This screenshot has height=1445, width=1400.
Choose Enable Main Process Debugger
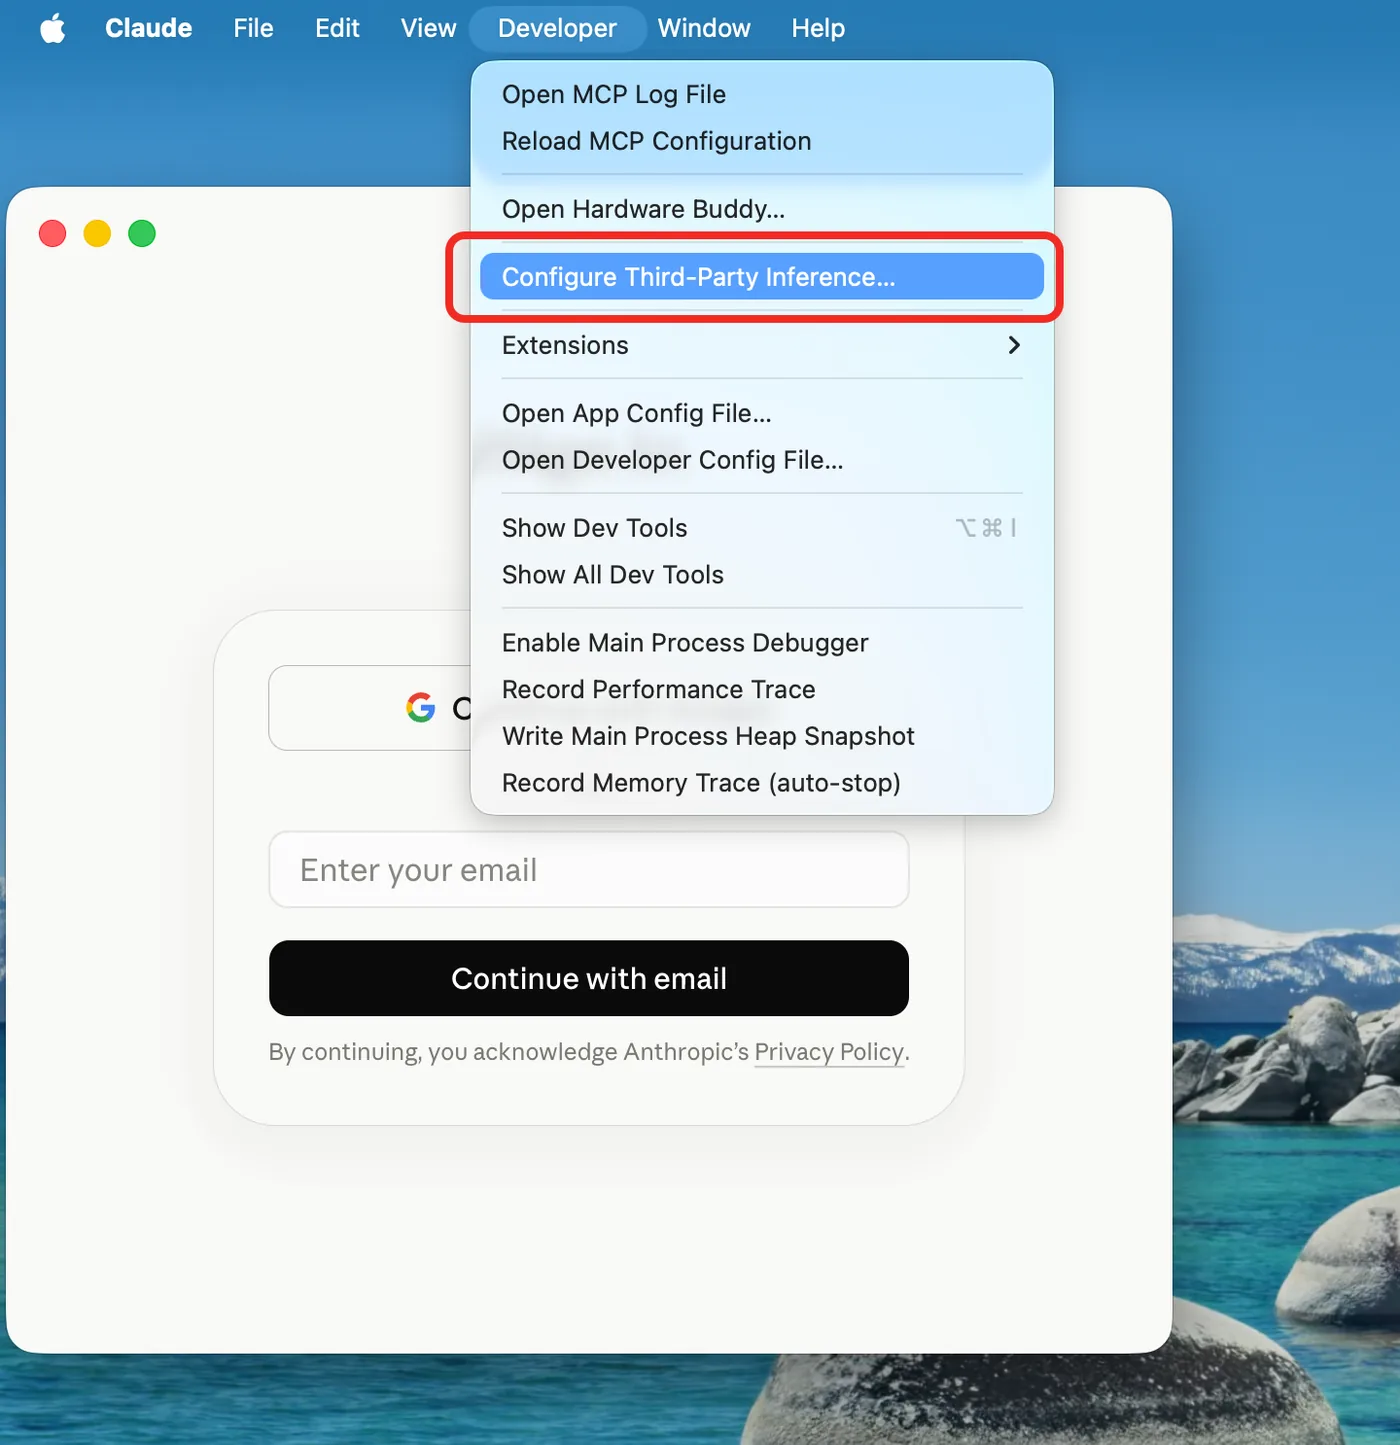click(762, 643)
